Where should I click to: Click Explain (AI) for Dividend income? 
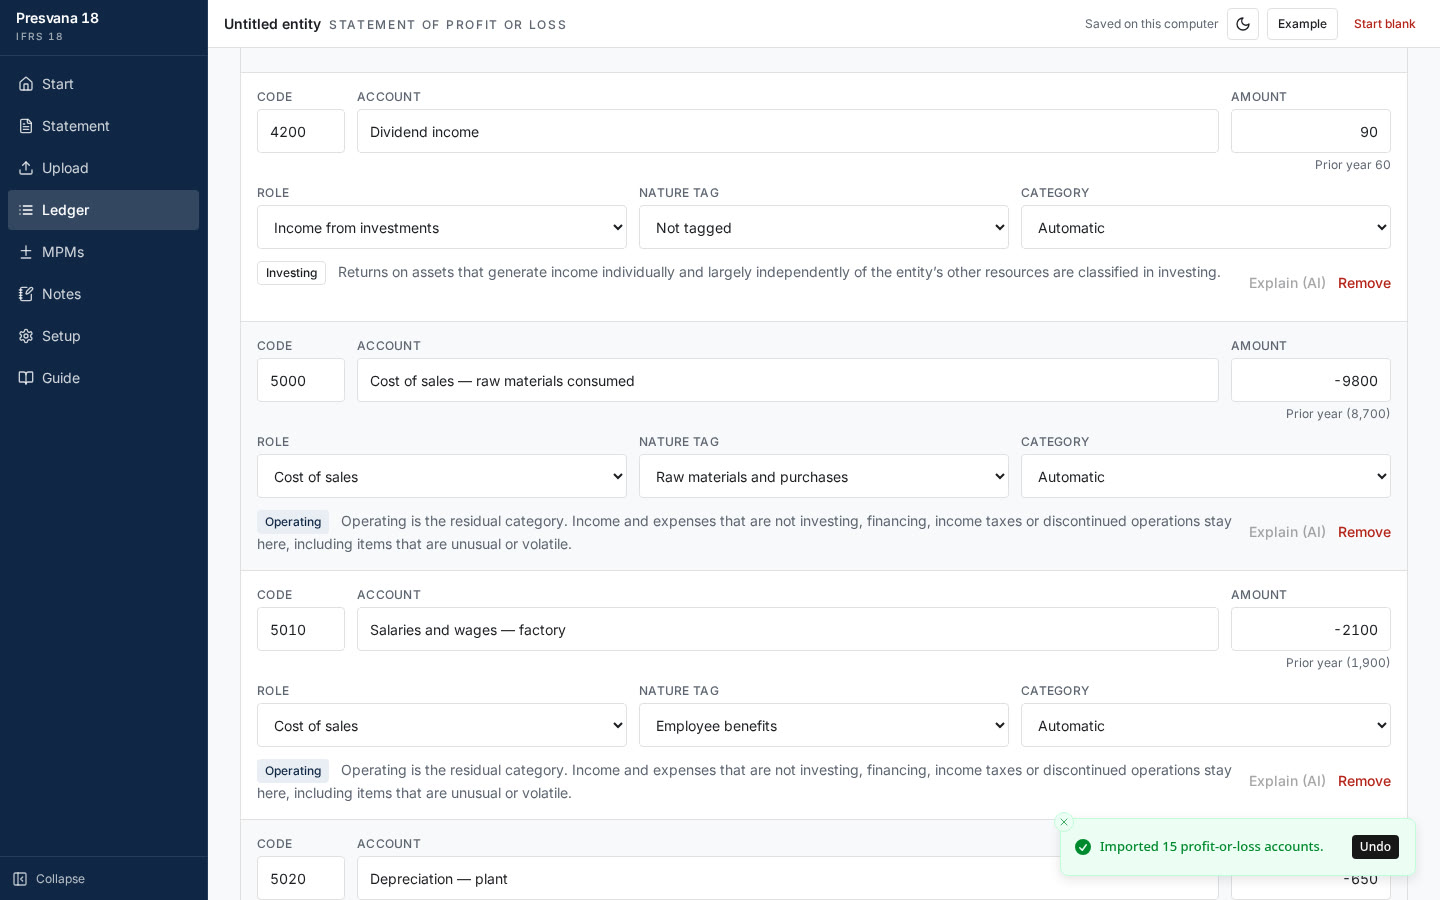point(1287,283)
